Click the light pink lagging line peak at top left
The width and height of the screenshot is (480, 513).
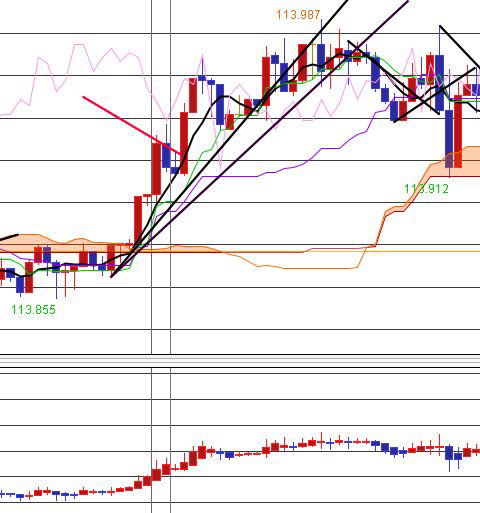pyautogui.click(x=79, y=44)
